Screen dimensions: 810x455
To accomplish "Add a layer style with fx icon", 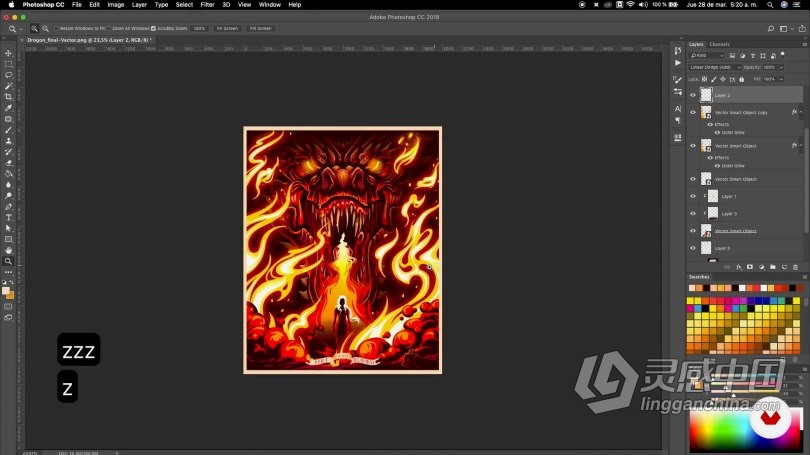I will click(739, 267).
